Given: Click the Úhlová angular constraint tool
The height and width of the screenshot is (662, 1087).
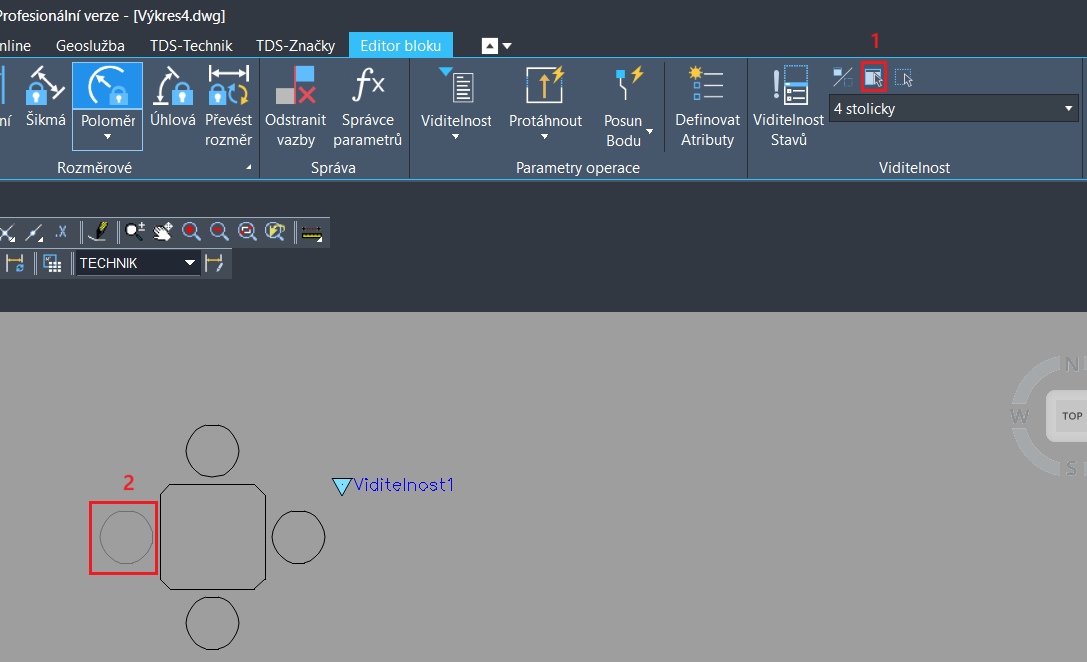Looking at the screenshot, I should click(172, 100).
